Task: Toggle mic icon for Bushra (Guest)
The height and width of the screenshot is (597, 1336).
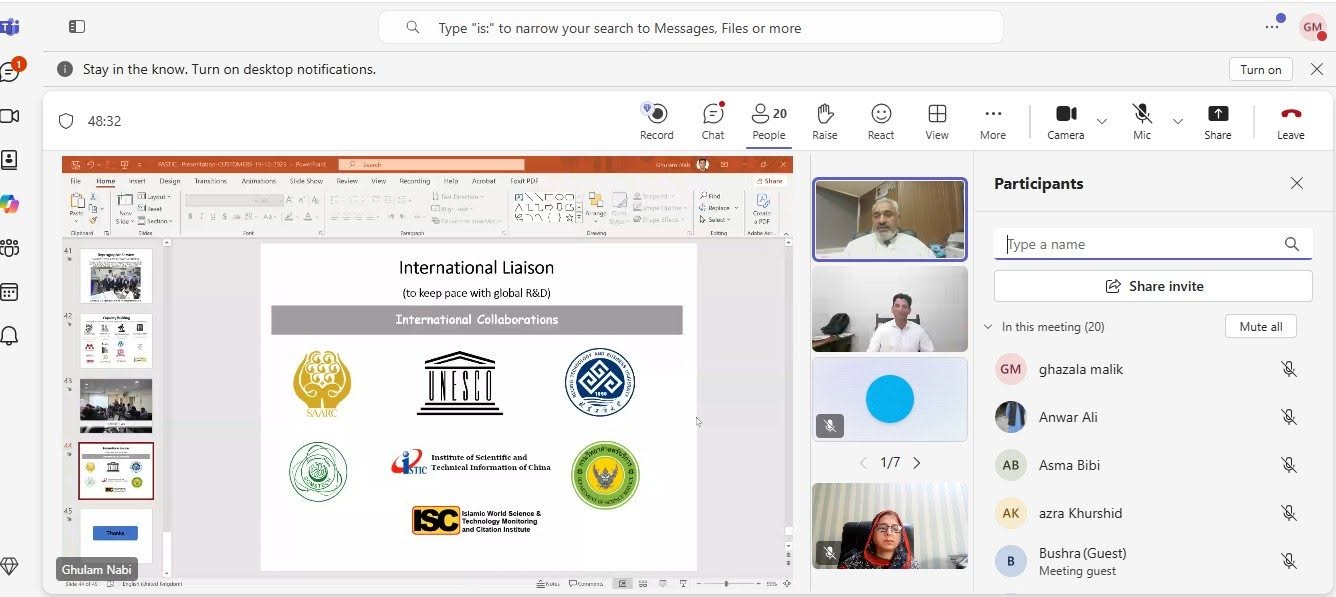Action: 1289,561
